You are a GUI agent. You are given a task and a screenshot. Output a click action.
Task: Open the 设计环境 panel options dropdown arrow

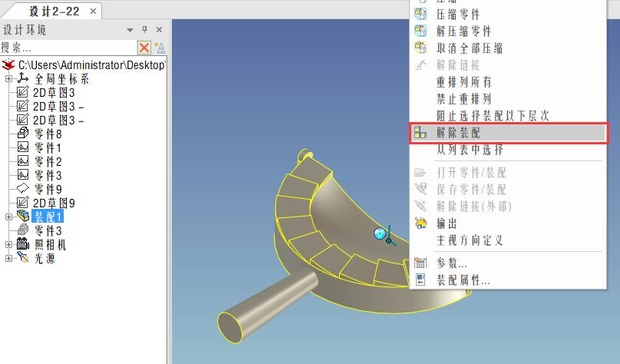coord(130,30)
